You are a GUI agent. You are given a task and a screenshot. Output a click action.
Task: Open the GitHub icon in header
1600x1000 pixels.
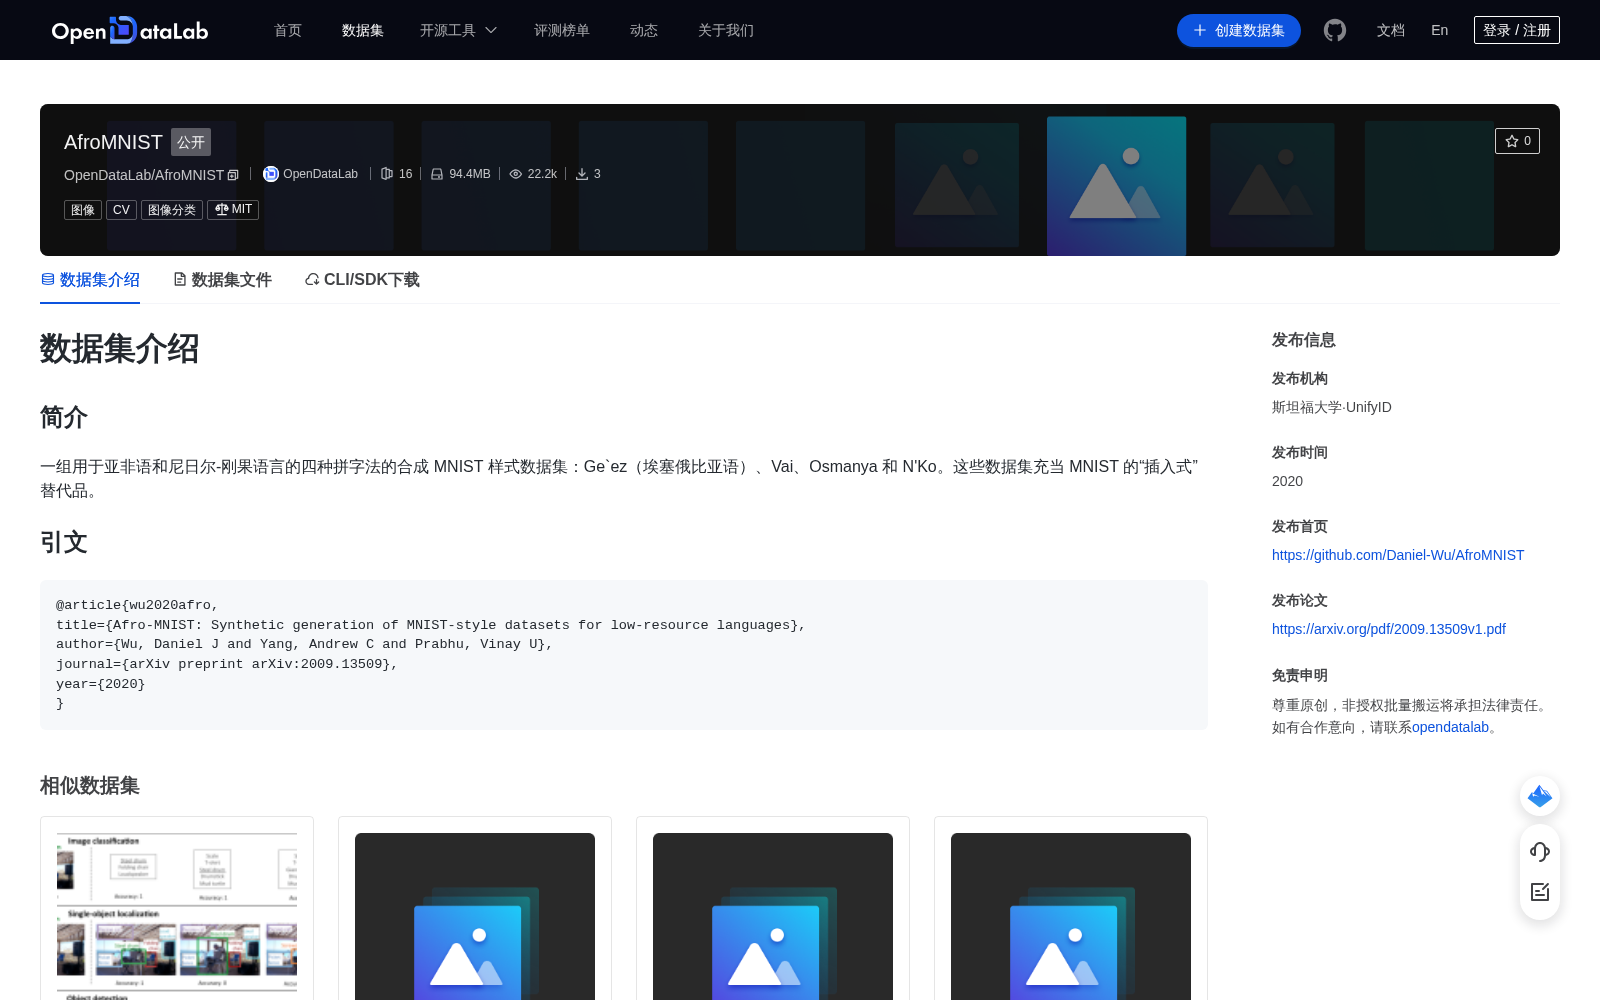coord(1335,30)
